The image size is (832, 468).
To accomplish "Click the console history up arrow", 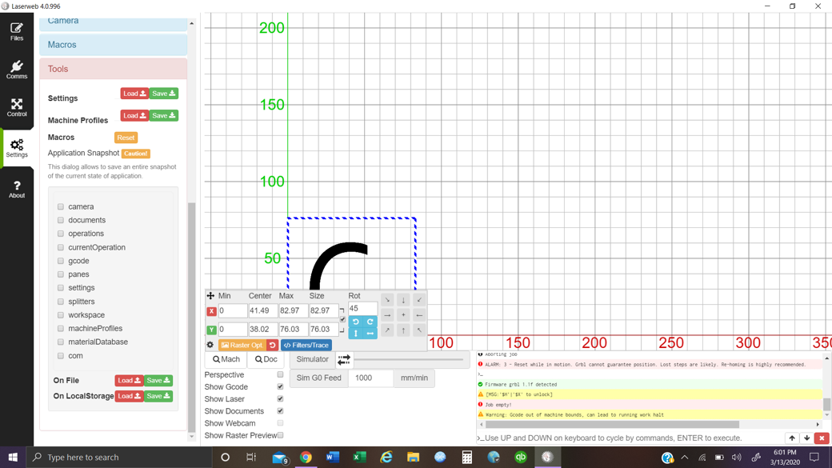I will pos(792,438).
